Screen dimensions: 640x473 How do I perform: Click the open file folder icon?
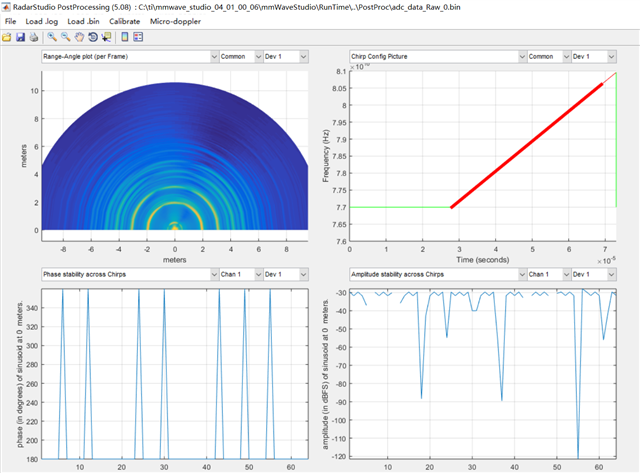click(x=7, y=37)
